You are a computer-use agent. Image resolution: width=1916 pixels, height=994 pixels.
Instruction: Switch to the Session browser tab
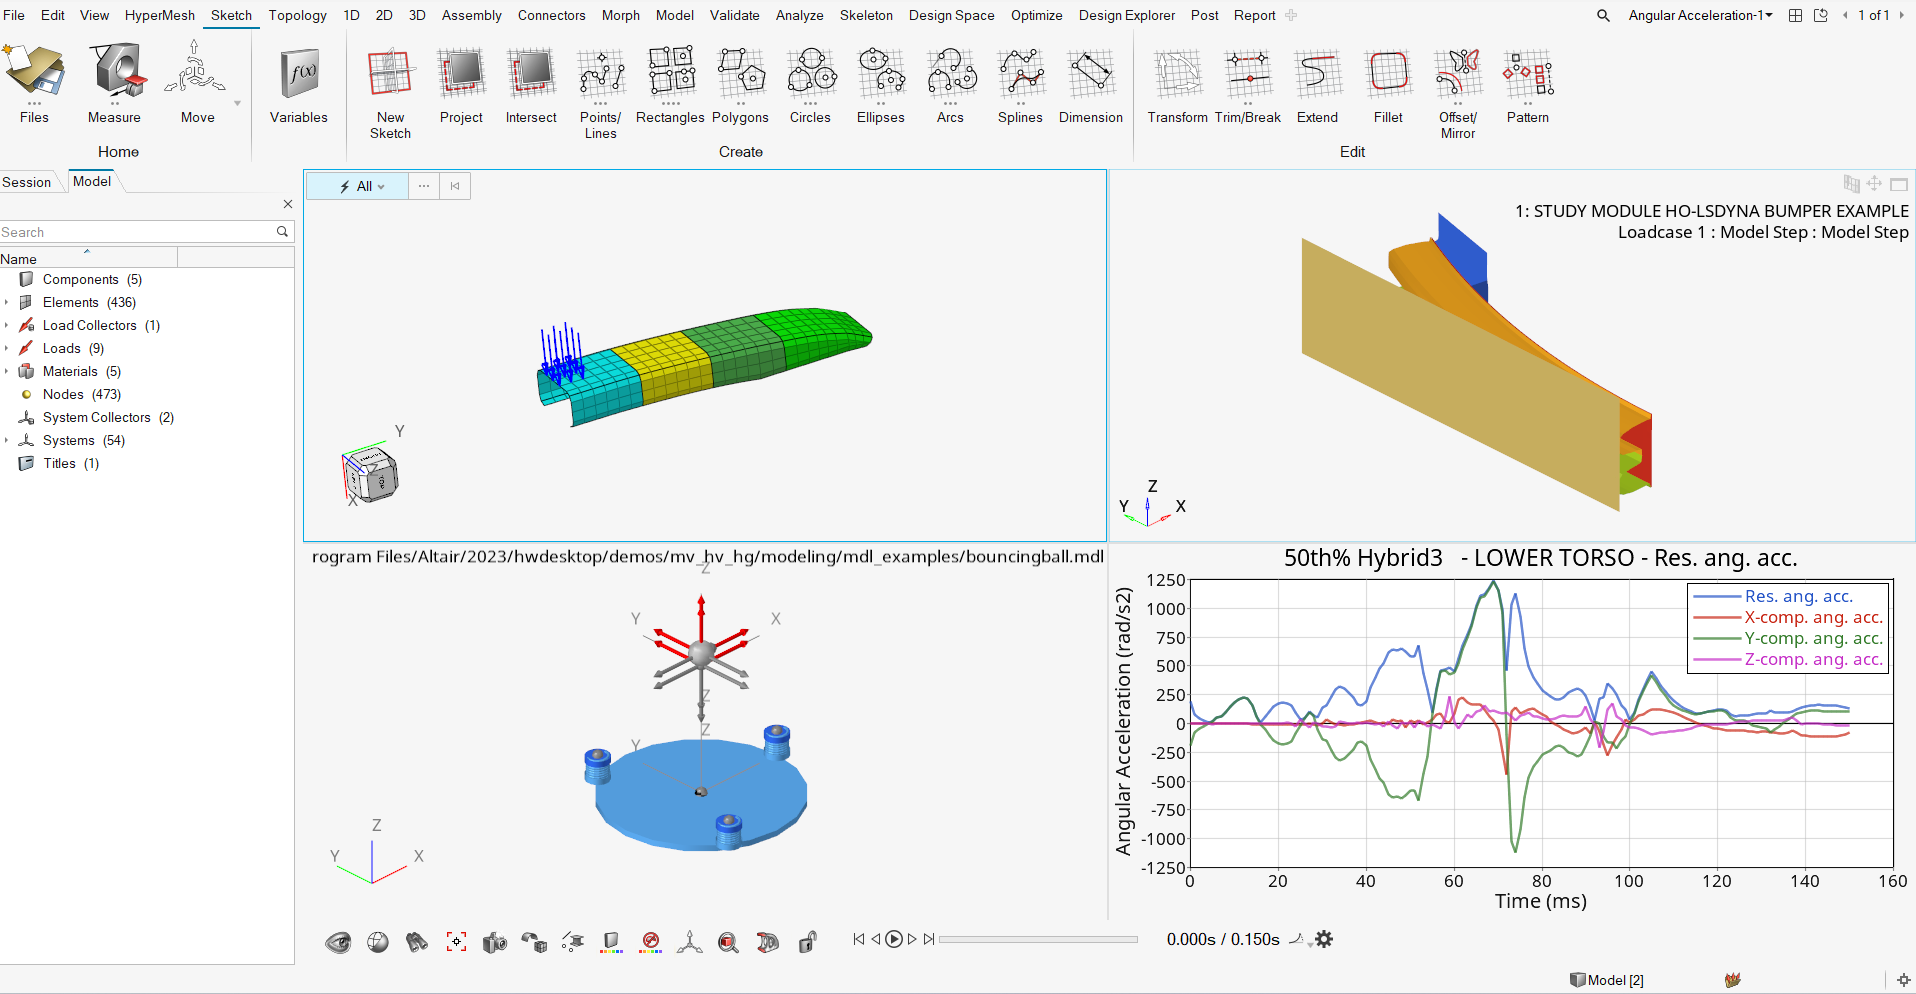pos(27,182)
